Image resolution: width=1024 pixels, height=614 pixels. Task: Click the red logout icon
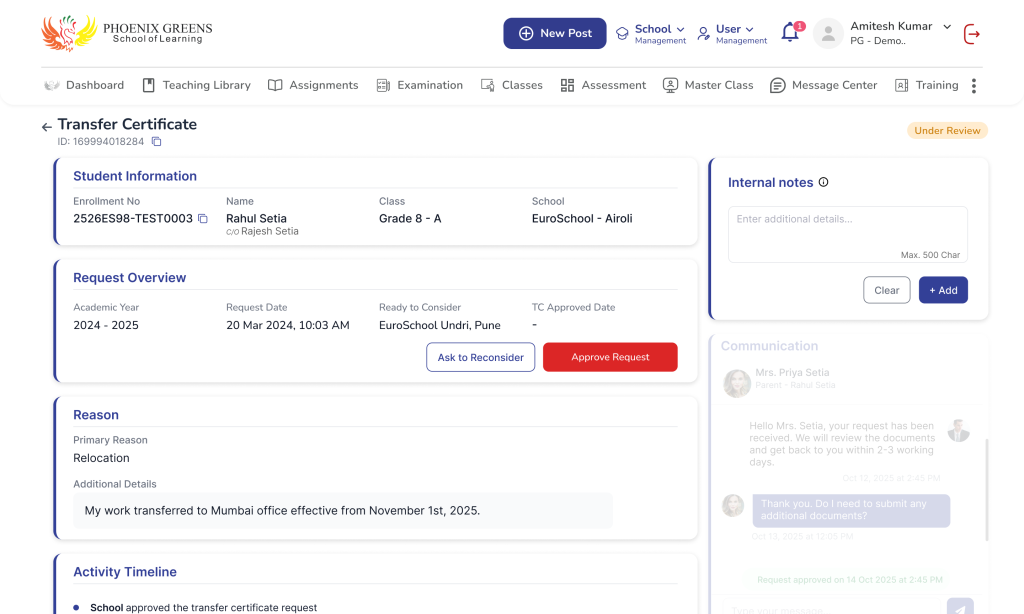[971, 34]
